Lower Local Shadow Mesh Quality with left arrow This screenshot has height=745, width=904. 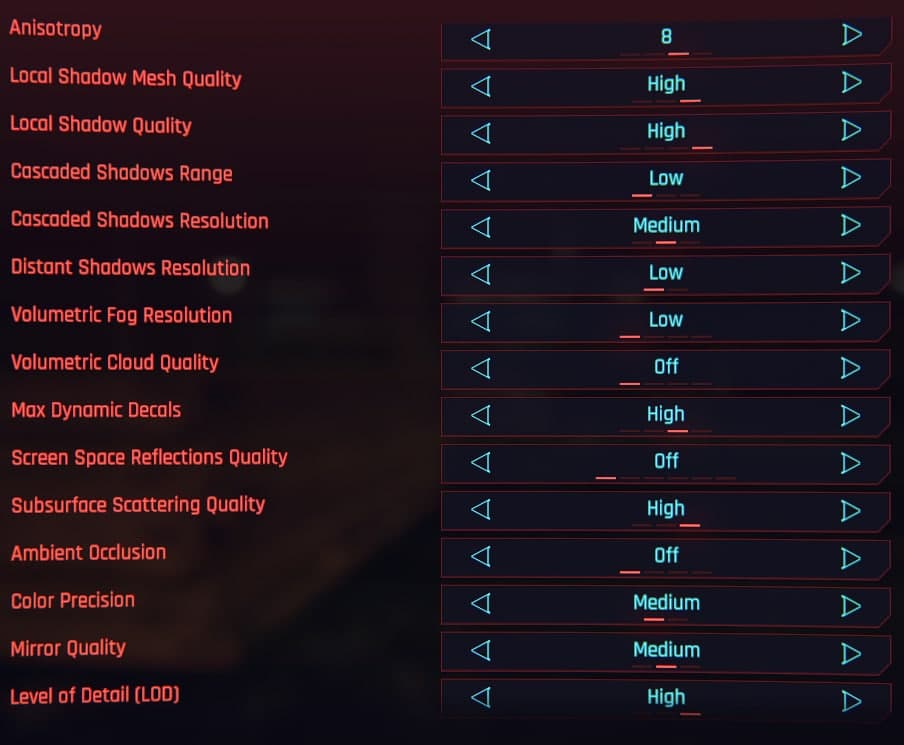pyautogui.click(x=481, y=86)
